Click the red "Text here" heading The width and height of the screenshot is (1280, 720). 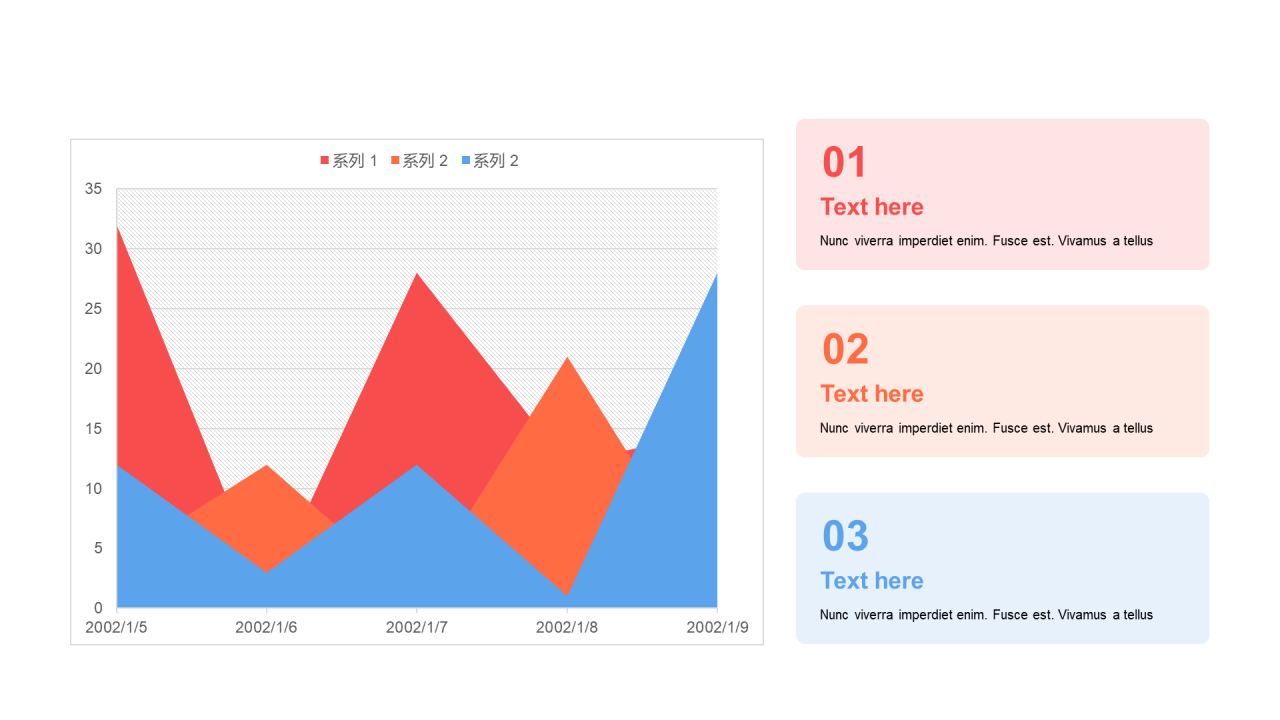click(x=872, y=207)
